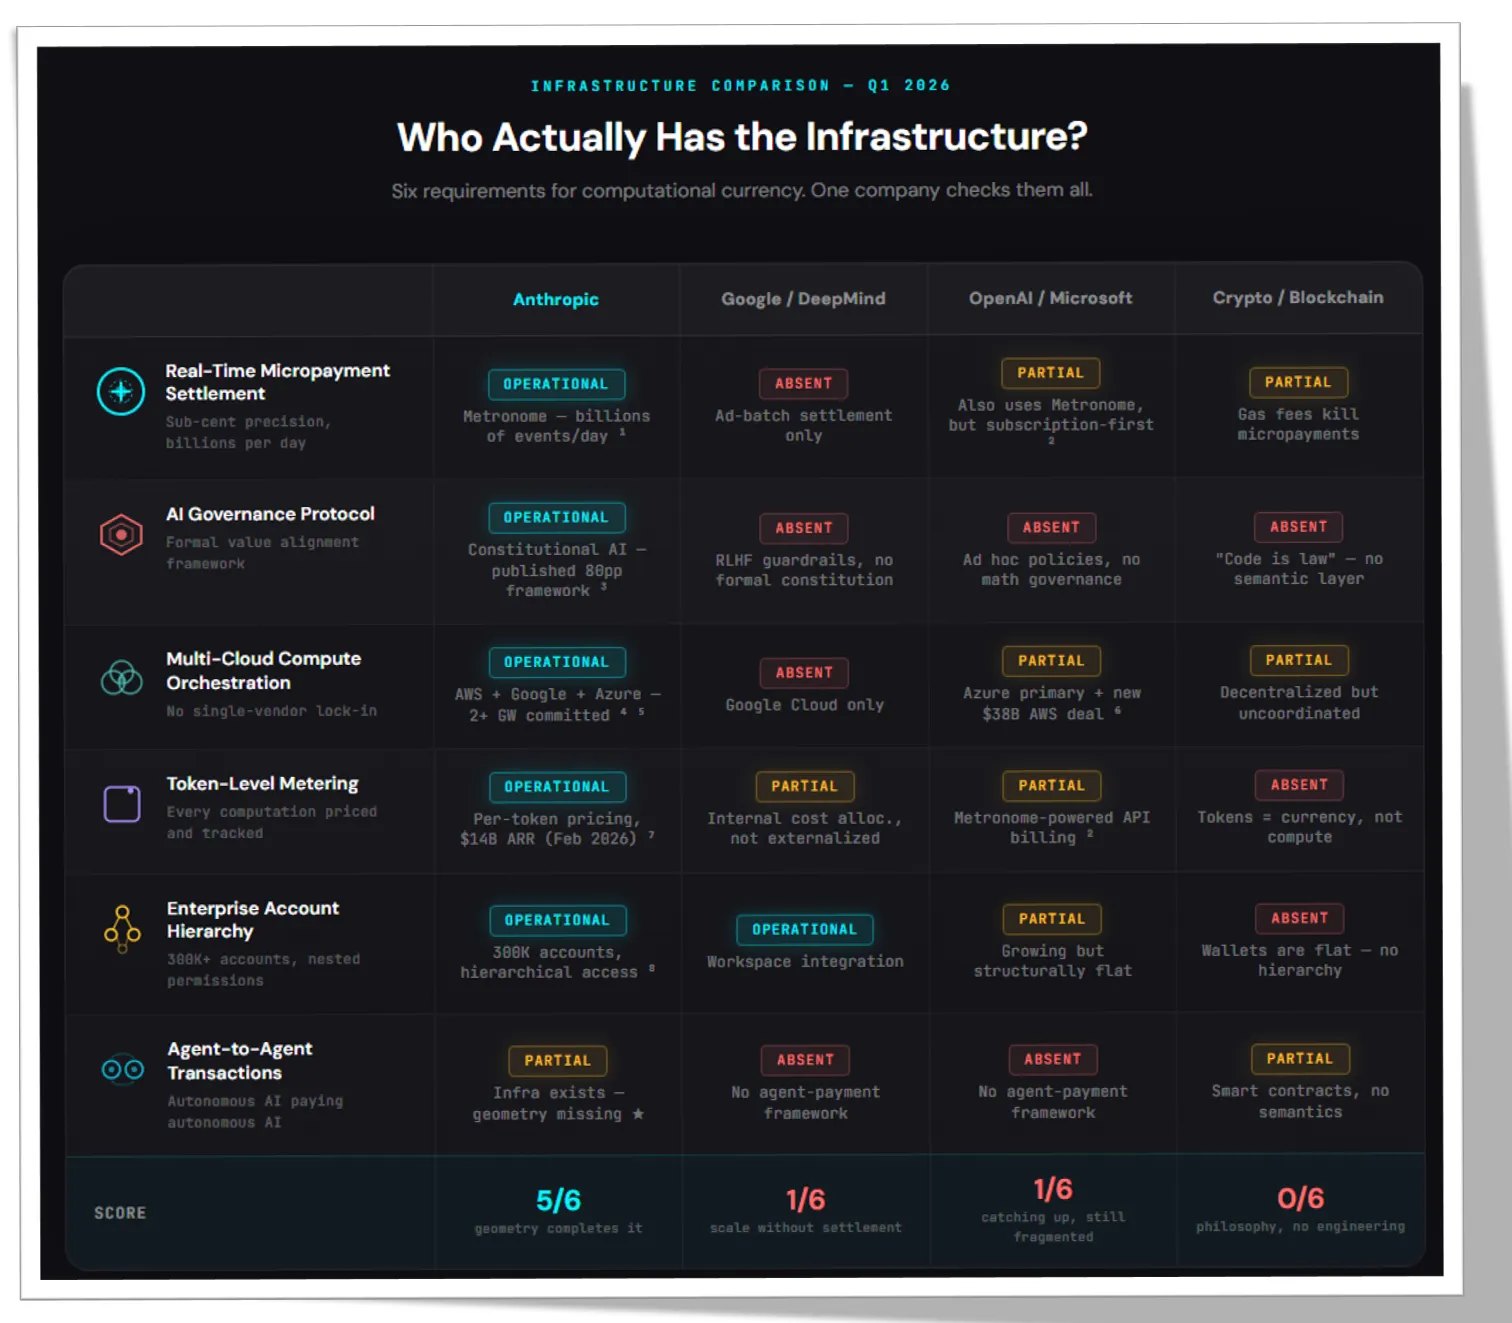This screenshot has width=1512, height=1323.
Task: Click Anthropic's 5/6 score
Action: [558, 1200]
